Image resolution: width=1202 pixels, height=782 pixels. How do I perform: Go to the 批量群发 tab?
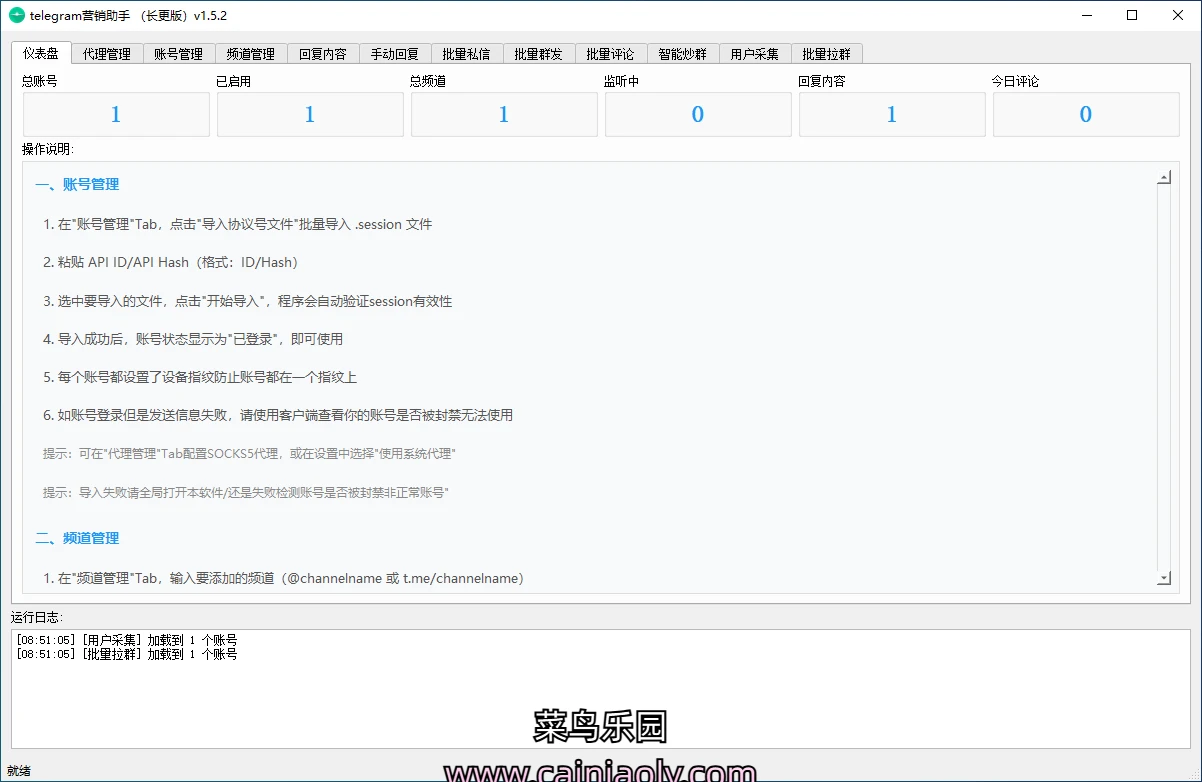tap(539, 54)
